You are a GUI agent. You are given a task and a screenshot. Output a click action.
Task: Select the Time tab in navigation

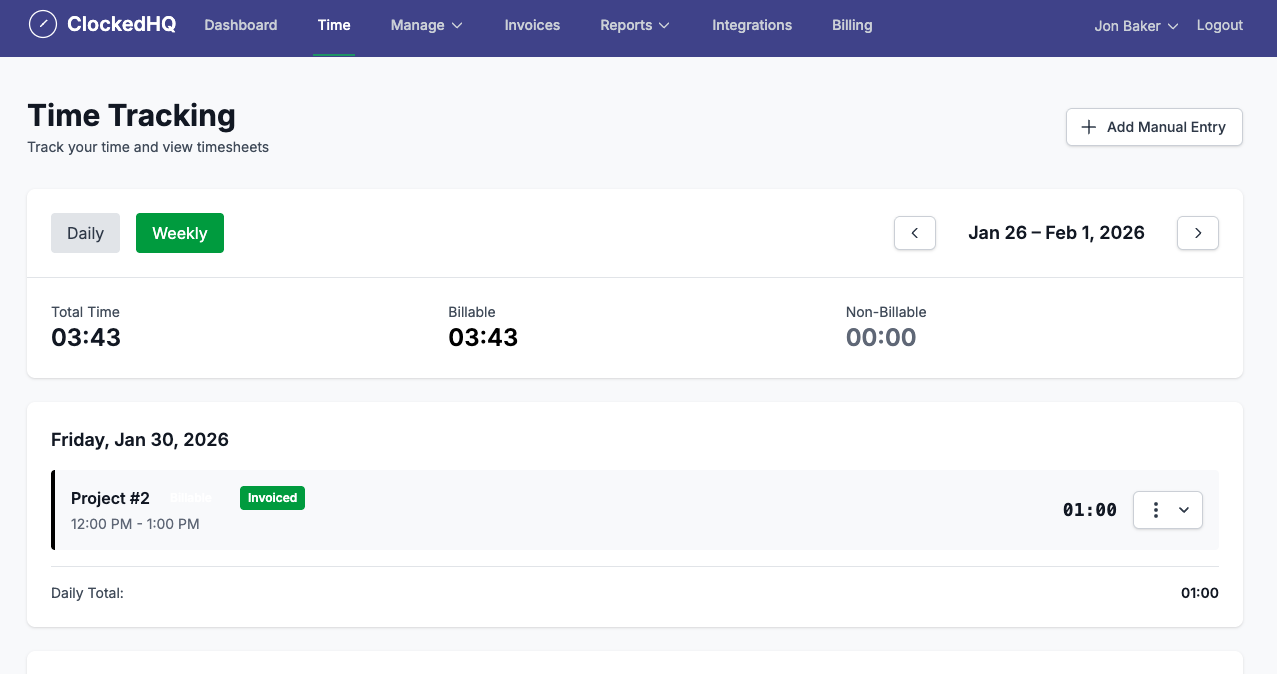tap(333, 25)
